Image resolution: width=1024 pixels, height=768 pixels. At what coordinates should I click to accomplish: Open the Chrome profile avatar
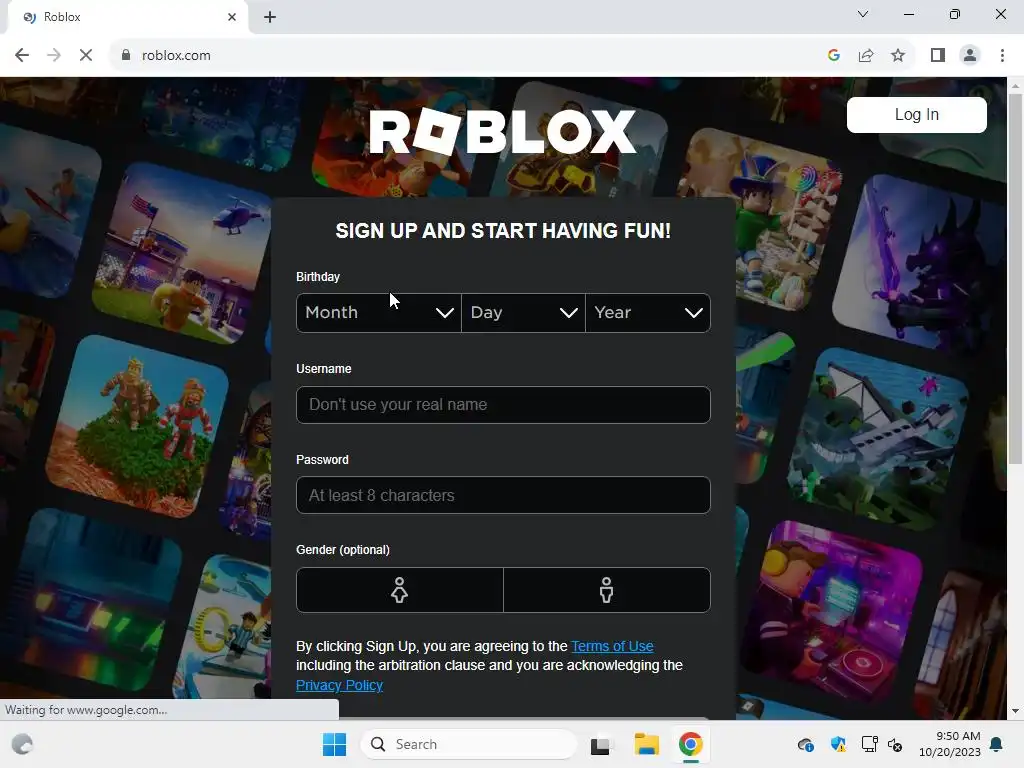click(970, 56)
